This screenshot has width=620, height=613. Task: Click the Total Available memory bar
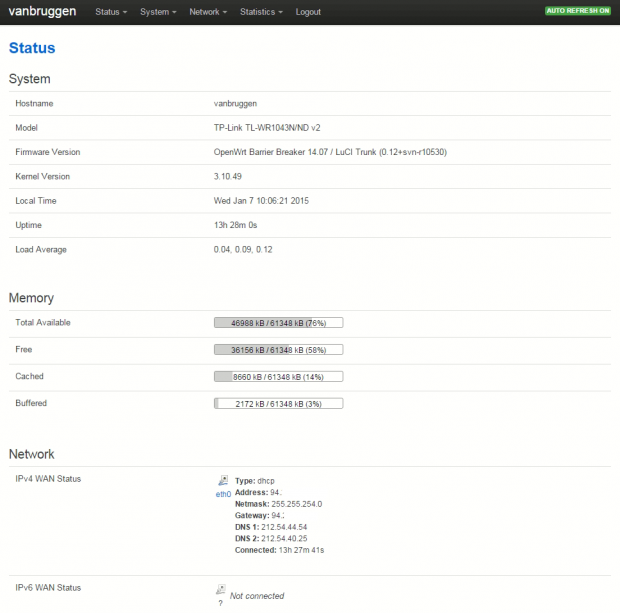pyautogui.click(x=278, y=323)
